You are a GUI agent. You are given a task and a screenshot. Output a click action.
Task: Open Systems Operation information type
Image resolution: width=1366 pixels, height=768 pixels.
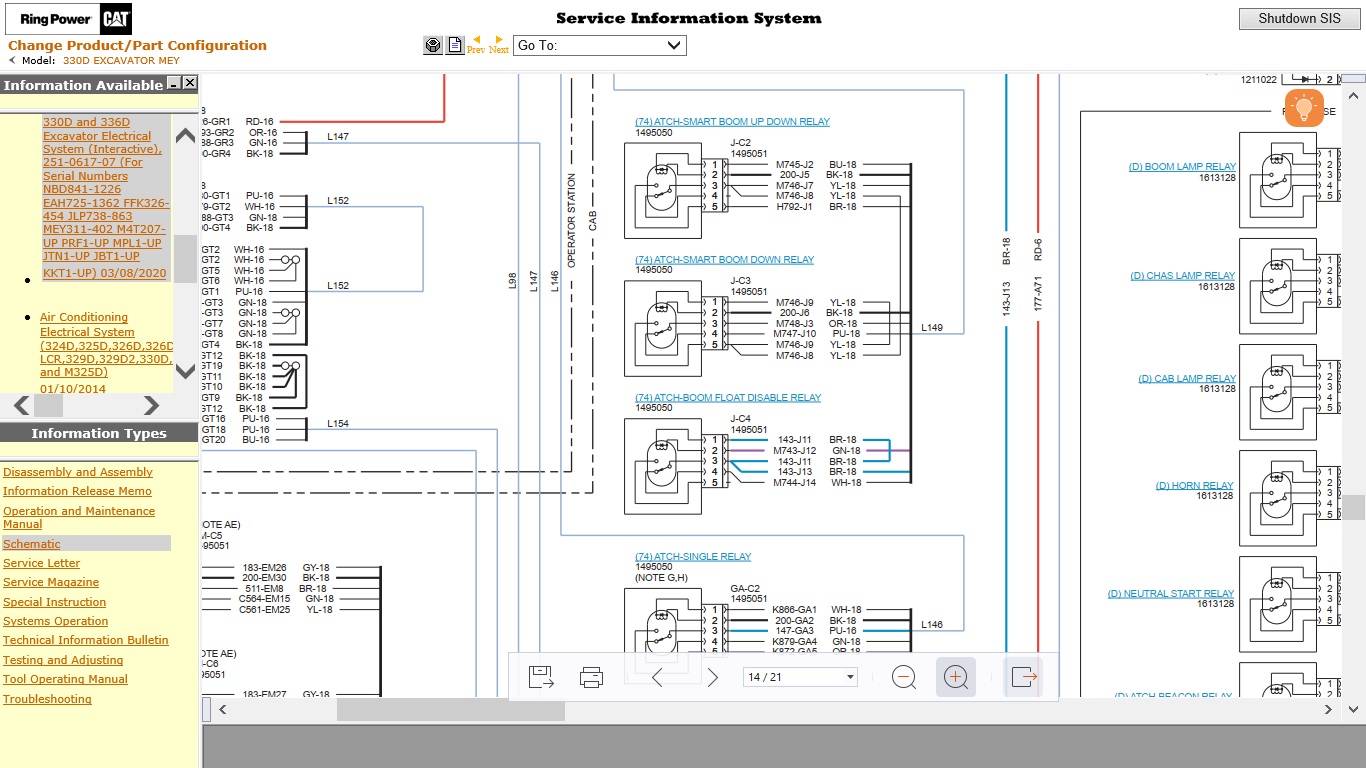point(55,621)
